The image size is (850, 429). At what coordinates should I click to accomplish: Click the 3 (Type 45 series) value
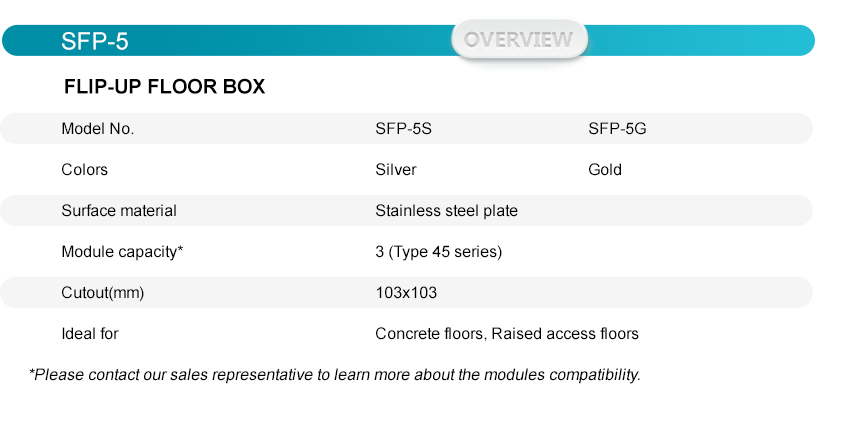click(x=439, y=252)
